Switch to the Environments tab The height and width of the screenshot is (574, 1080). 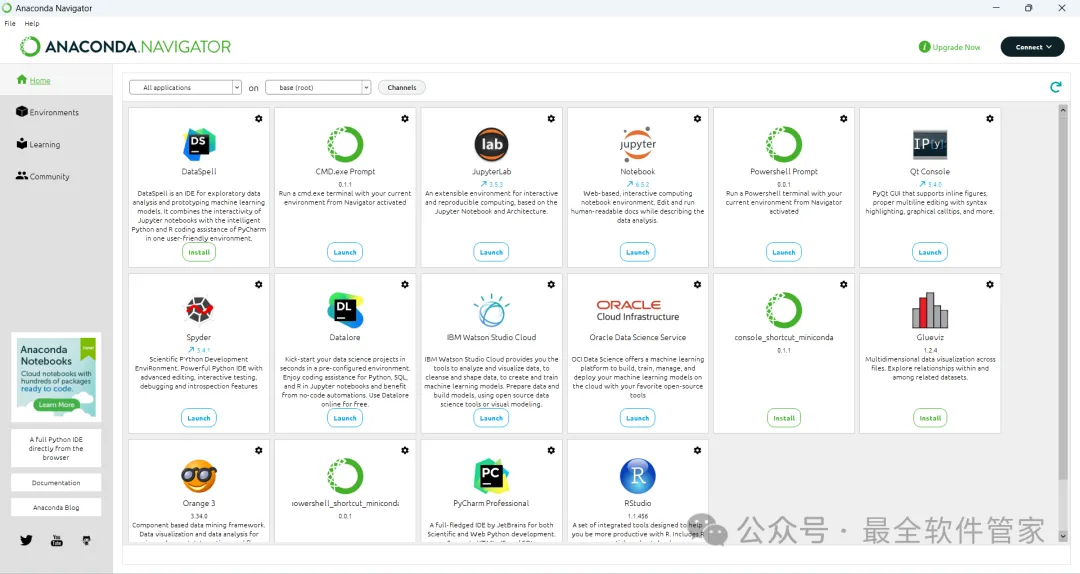click(48, 112)
